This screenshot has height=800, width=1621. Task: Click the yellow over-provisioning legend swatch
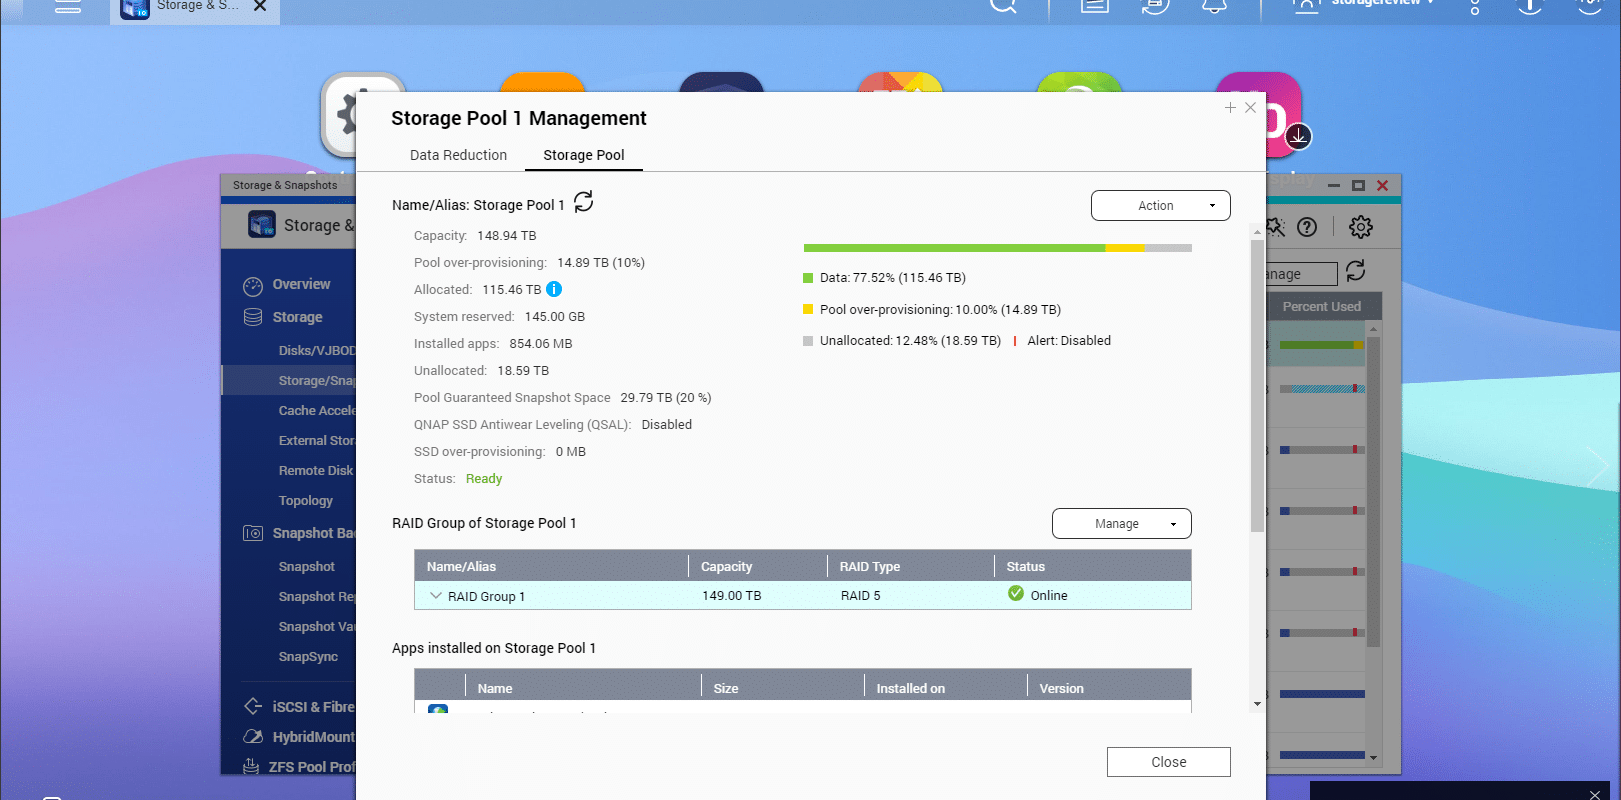tap(808, 309)
